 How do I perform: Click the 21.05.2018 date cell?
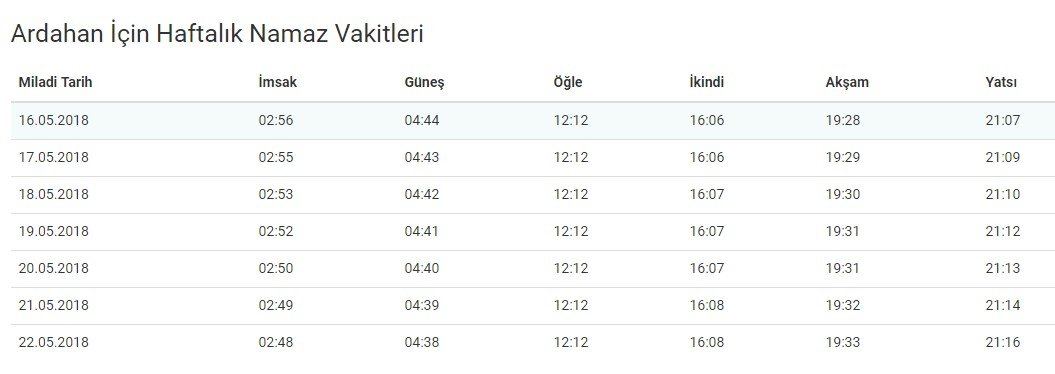(x=54, y=305)
